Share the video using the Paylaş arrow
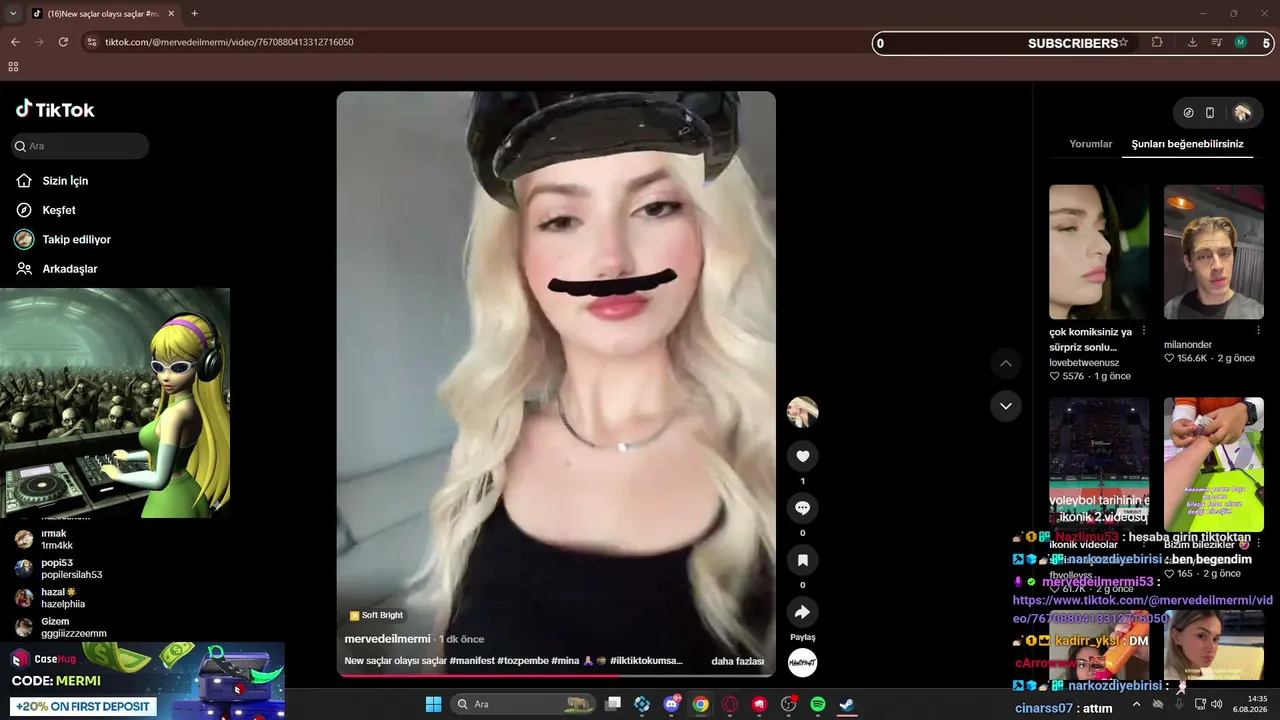Image resolution: width=1280 pixels, height=720 pixels. click(802, 612)
